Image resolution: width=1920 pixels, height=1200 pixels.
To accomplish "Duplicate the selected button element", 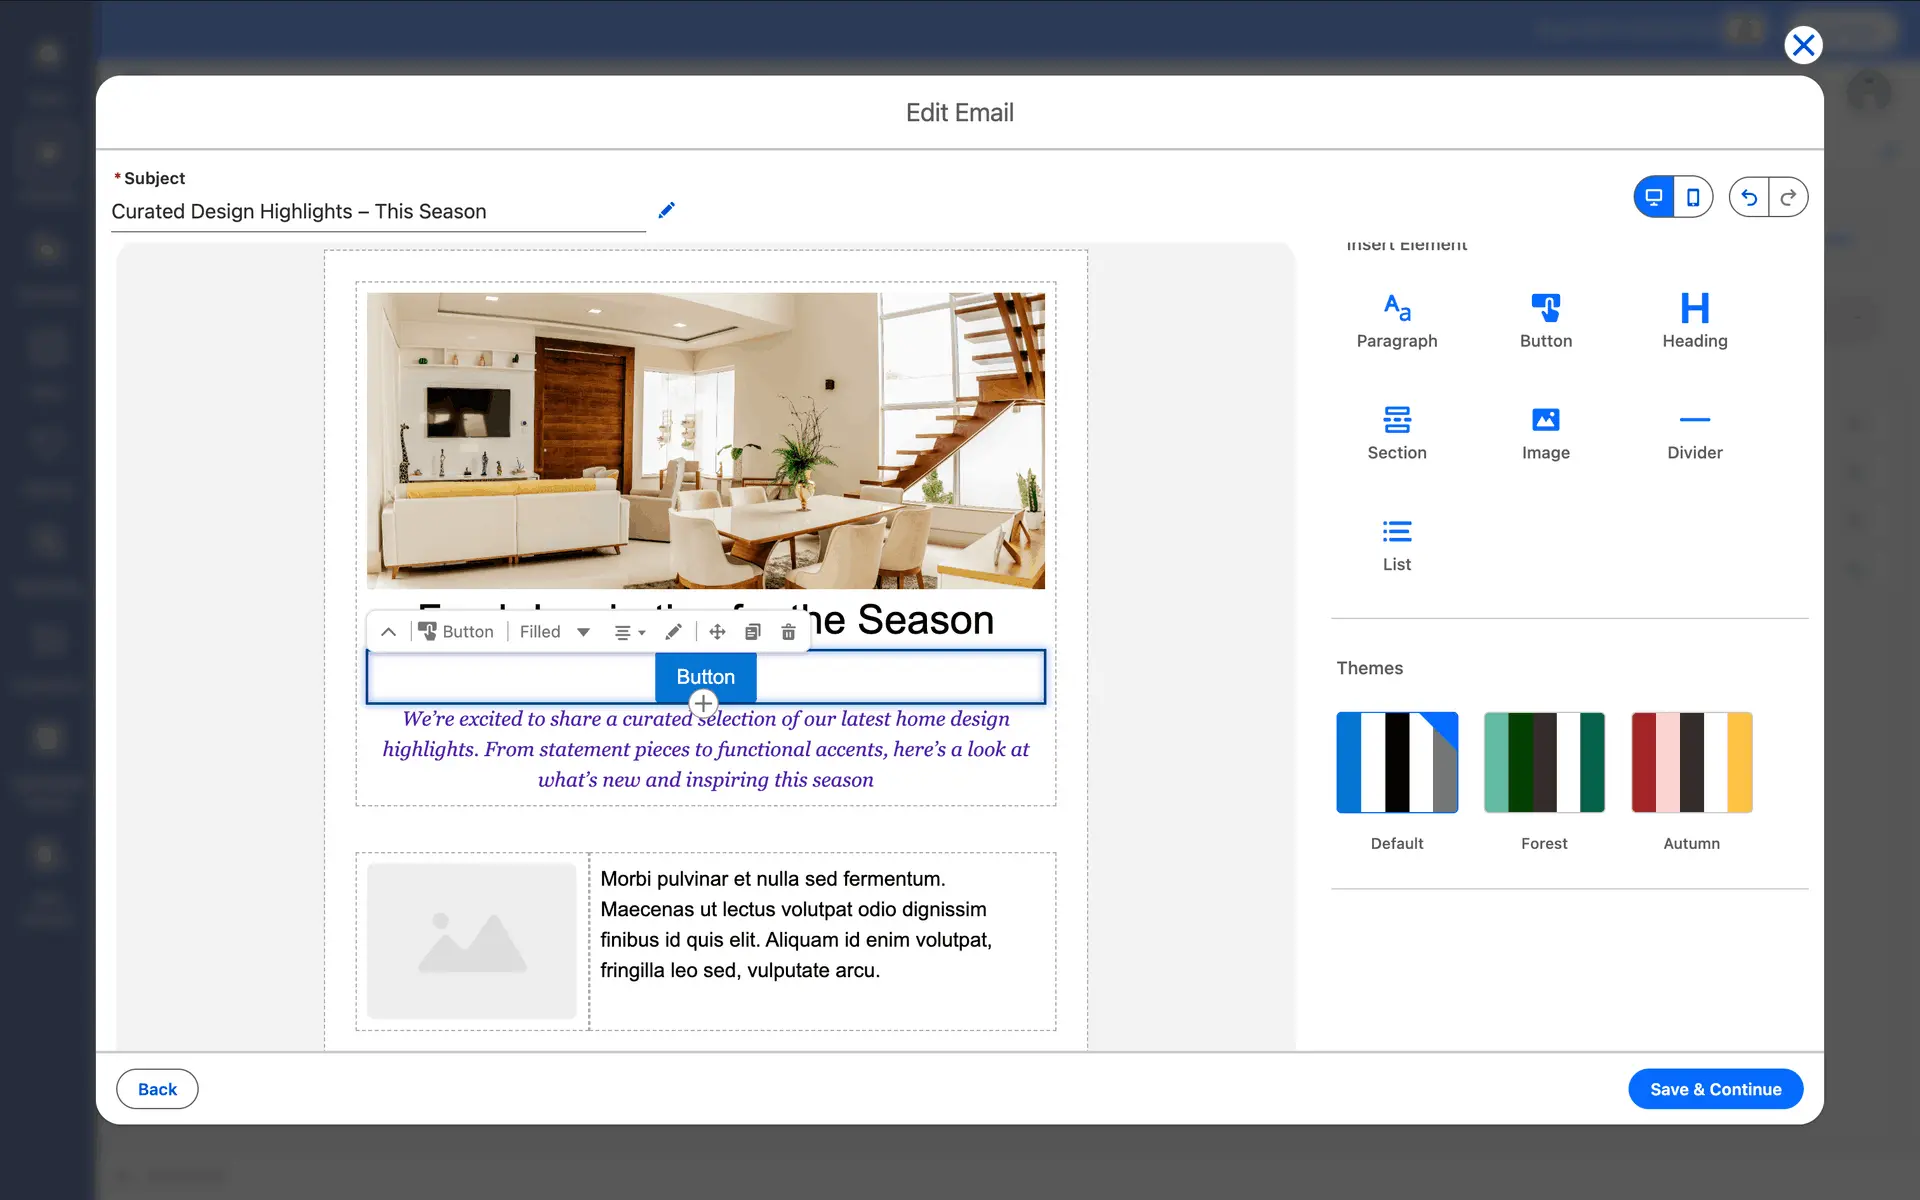I will pyautogui.click(x=752, y=632).
